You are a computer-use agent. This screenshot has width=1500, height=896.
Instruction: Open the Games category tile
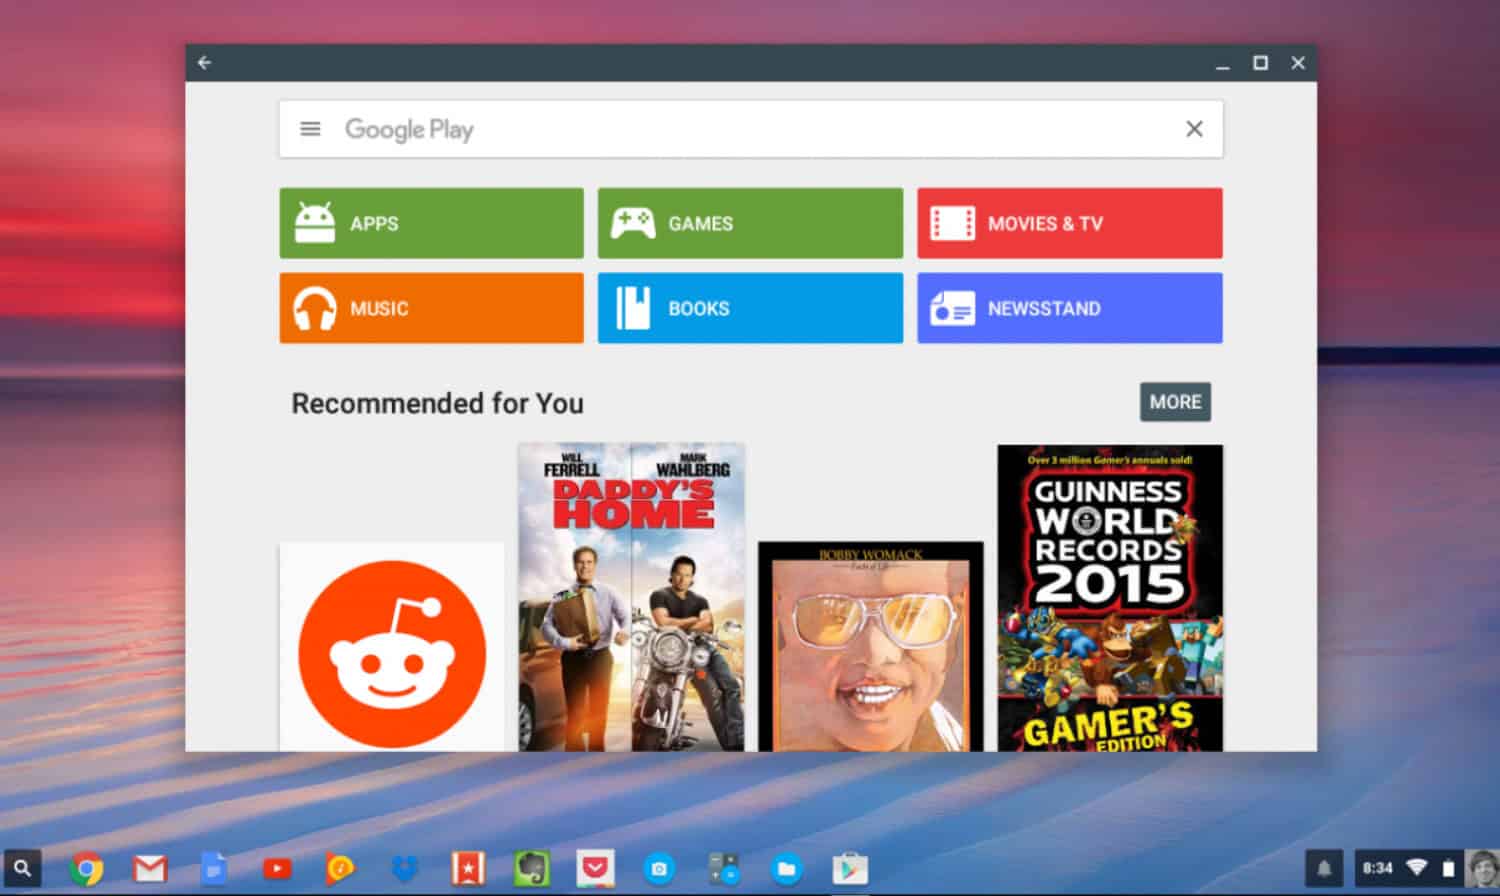pyautogui.click(x=750, y=223)
